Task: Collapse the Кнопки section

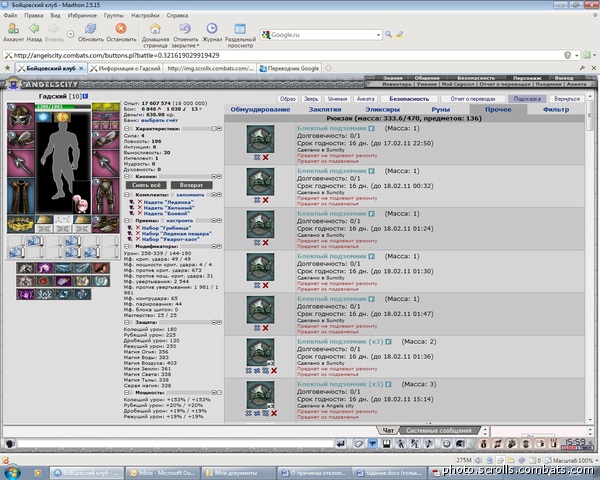Action: [x=127, y=176]
